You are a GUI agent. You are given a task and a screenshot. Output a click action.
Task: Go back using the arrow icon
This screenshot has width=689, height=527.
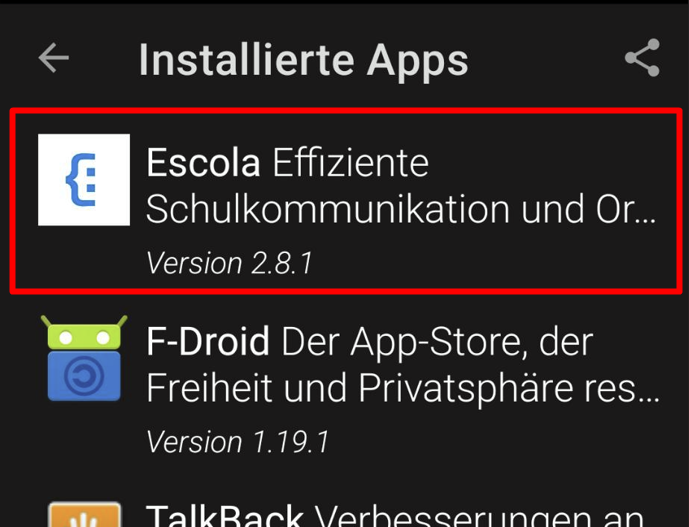(x=54, y=58)
